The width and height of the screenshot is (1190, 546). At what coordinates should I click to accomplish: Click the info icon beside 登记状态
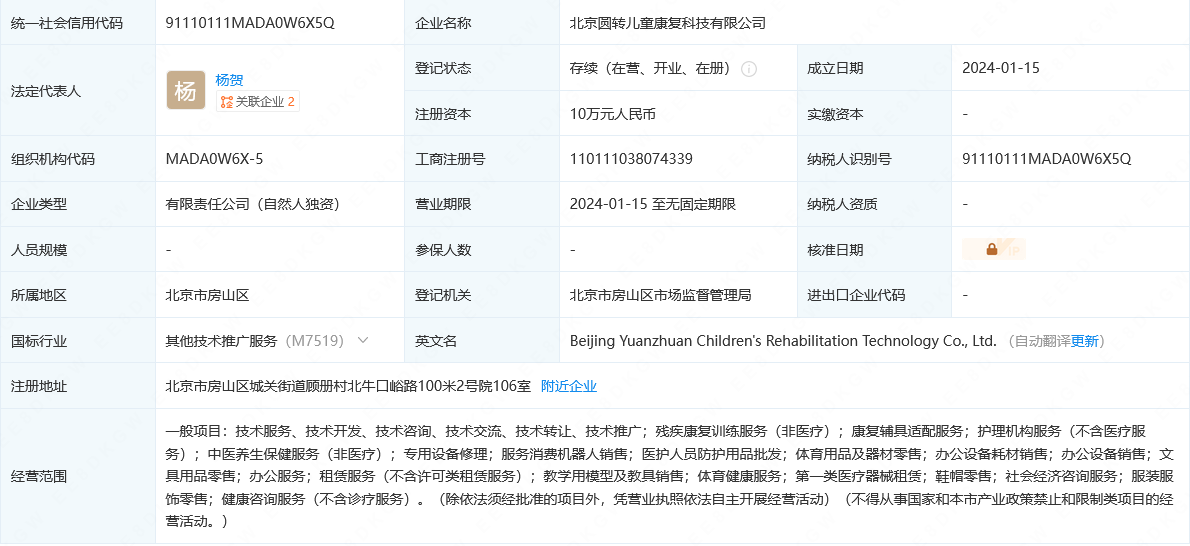pyautogui.click(x=748, y=68)
